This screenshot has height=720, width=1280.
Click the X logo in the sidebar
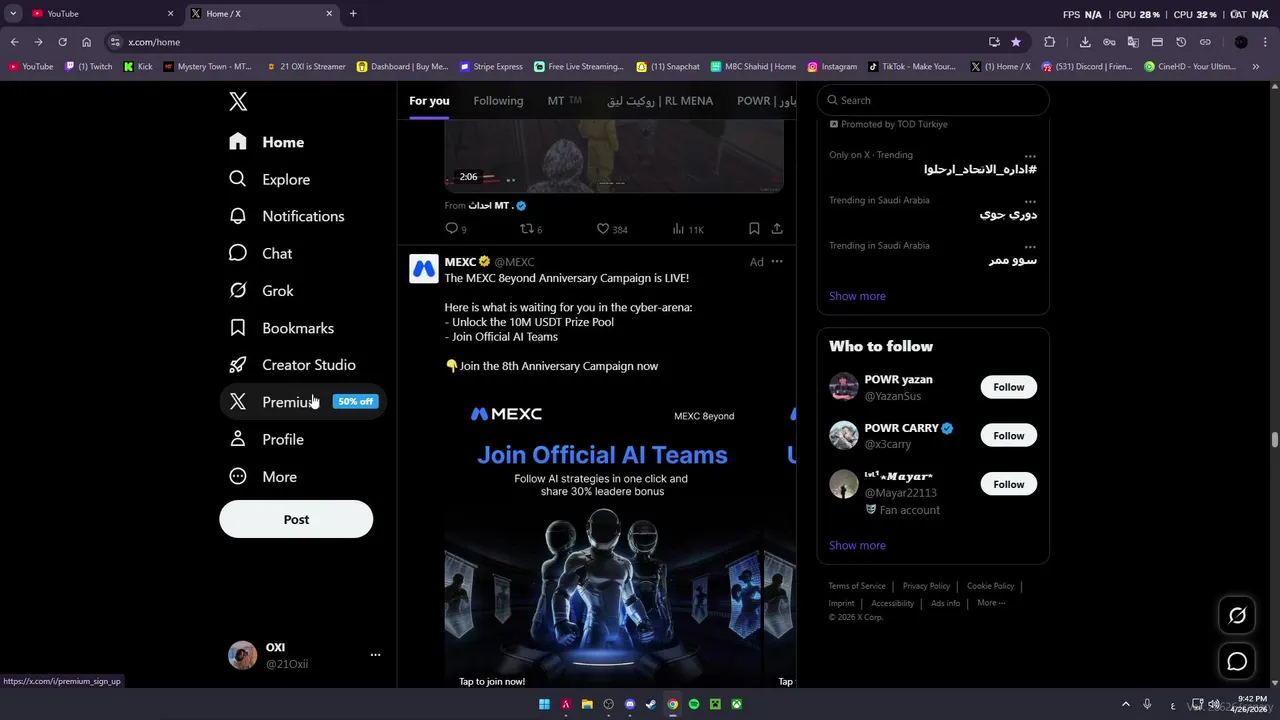238,101
